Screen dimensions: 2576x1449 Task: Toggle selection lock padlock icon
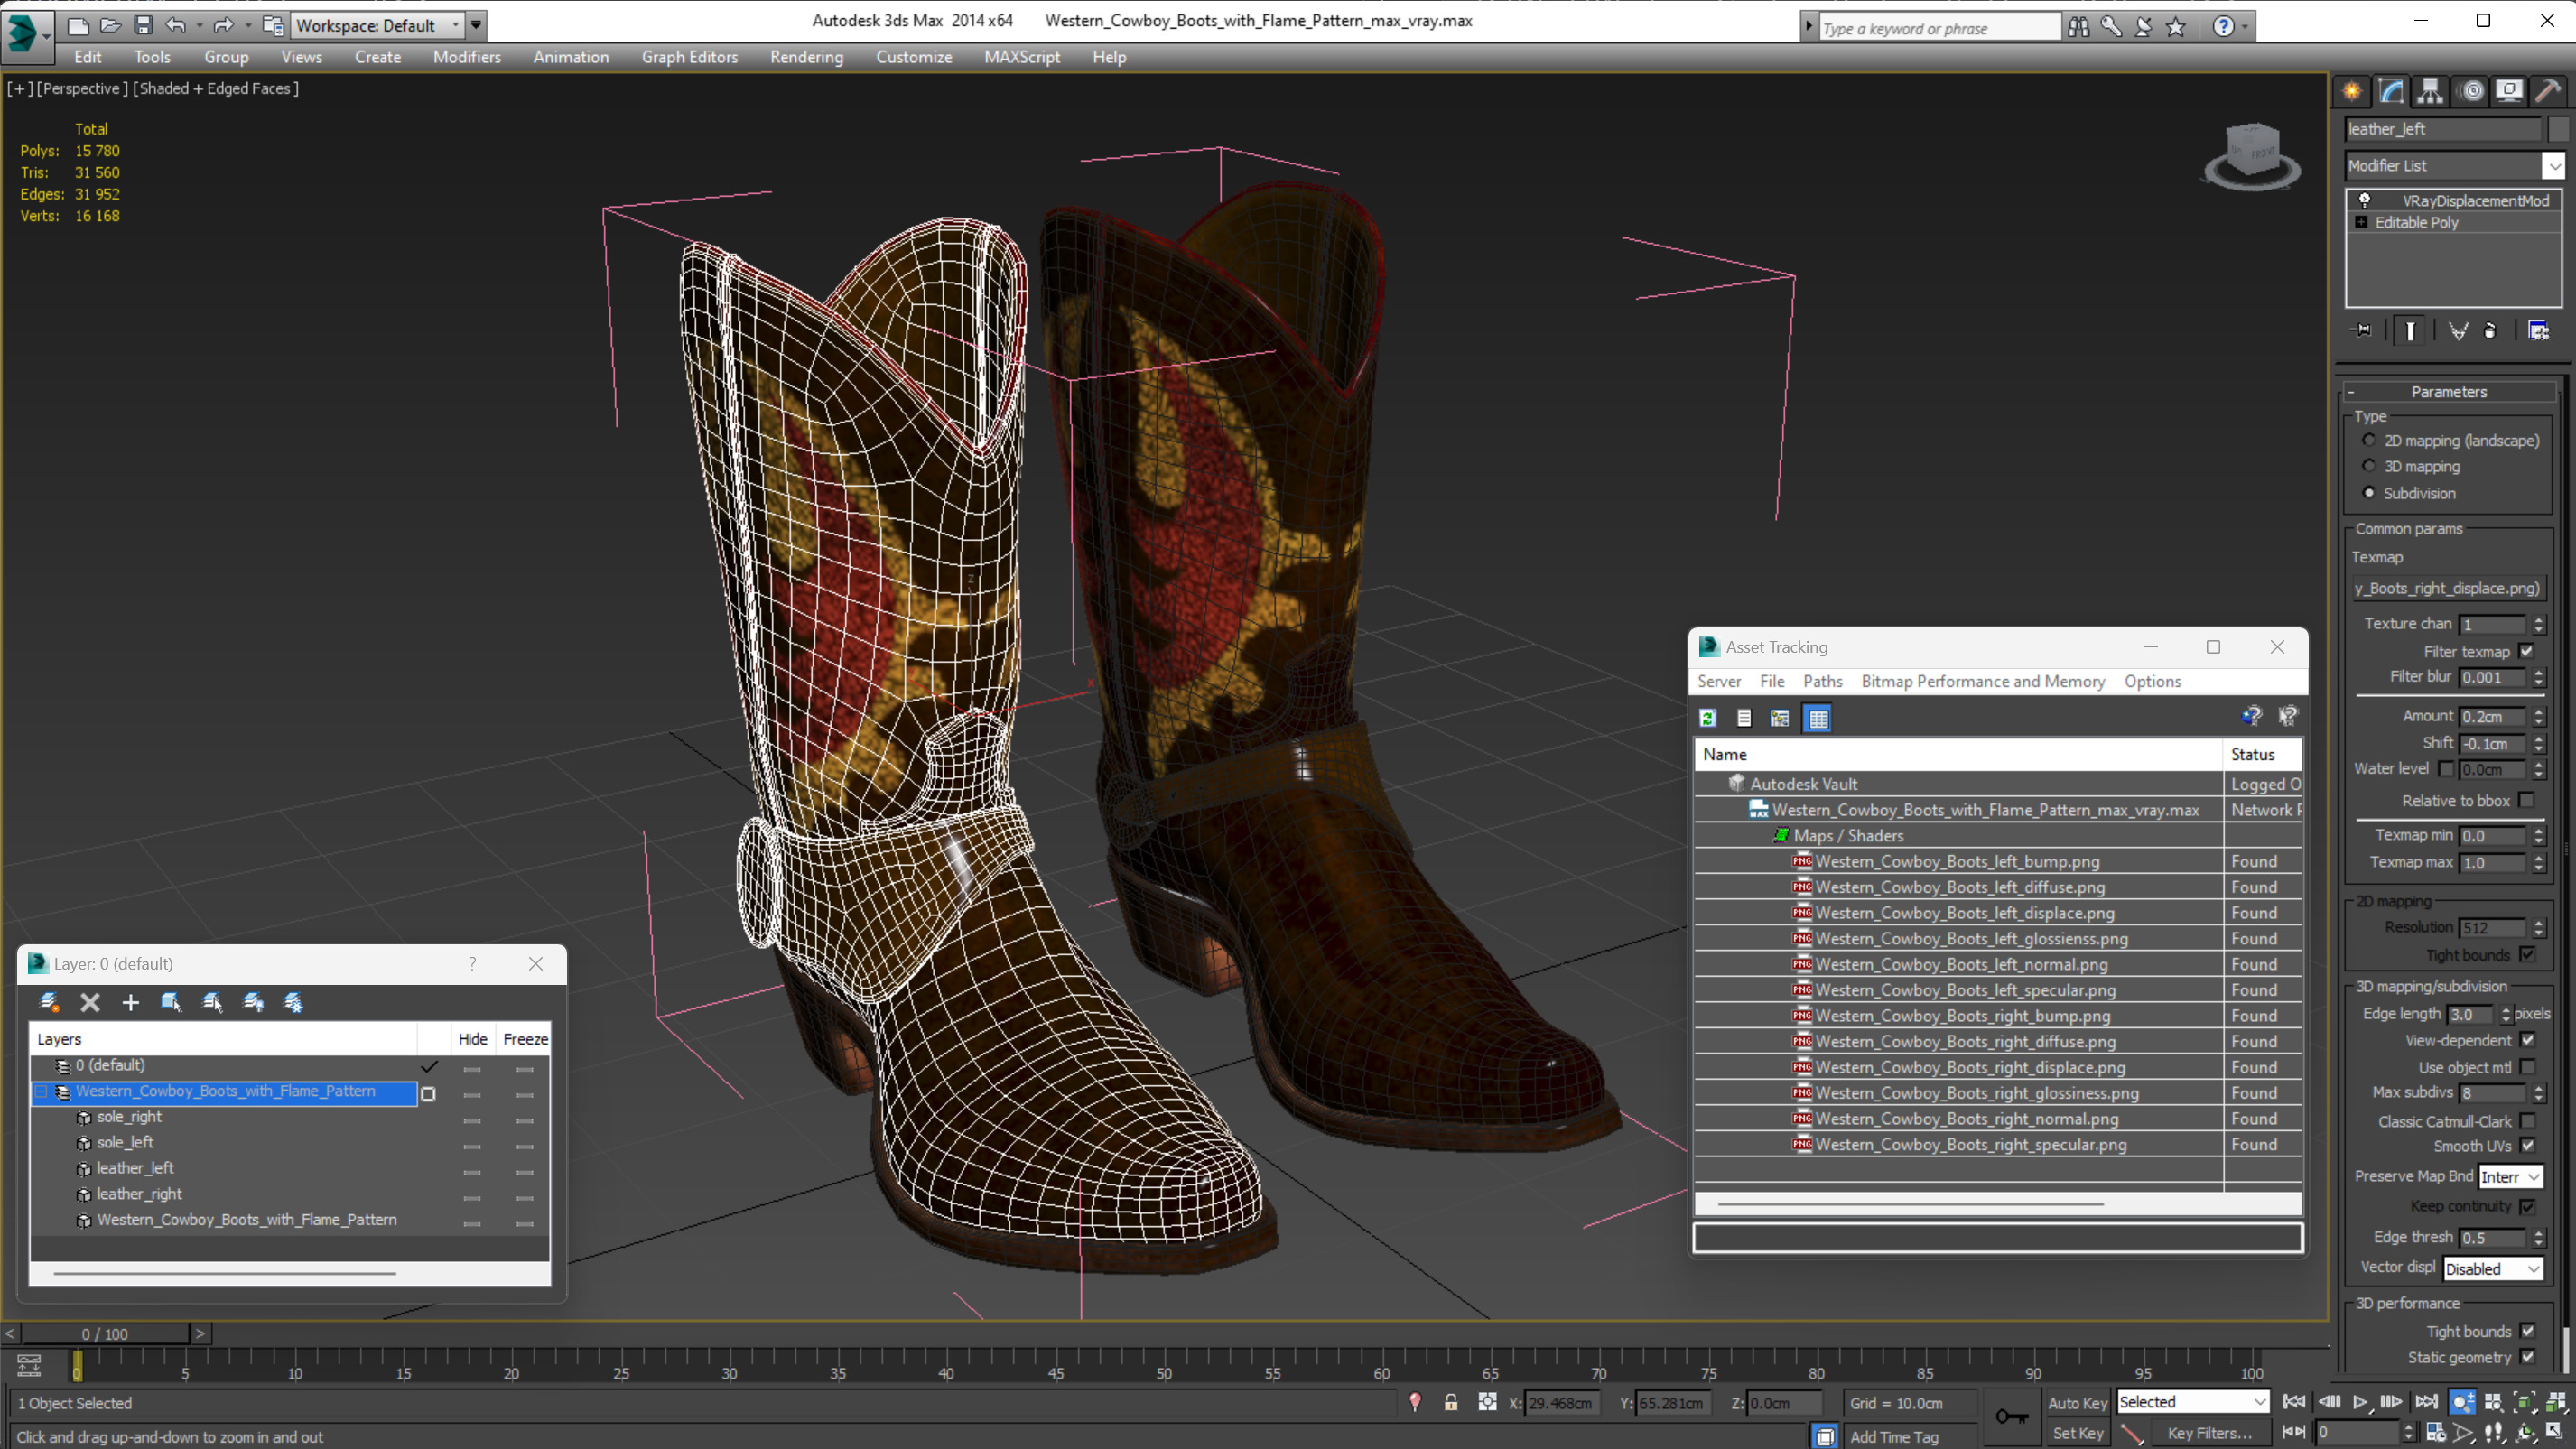click(1450, 1403)
